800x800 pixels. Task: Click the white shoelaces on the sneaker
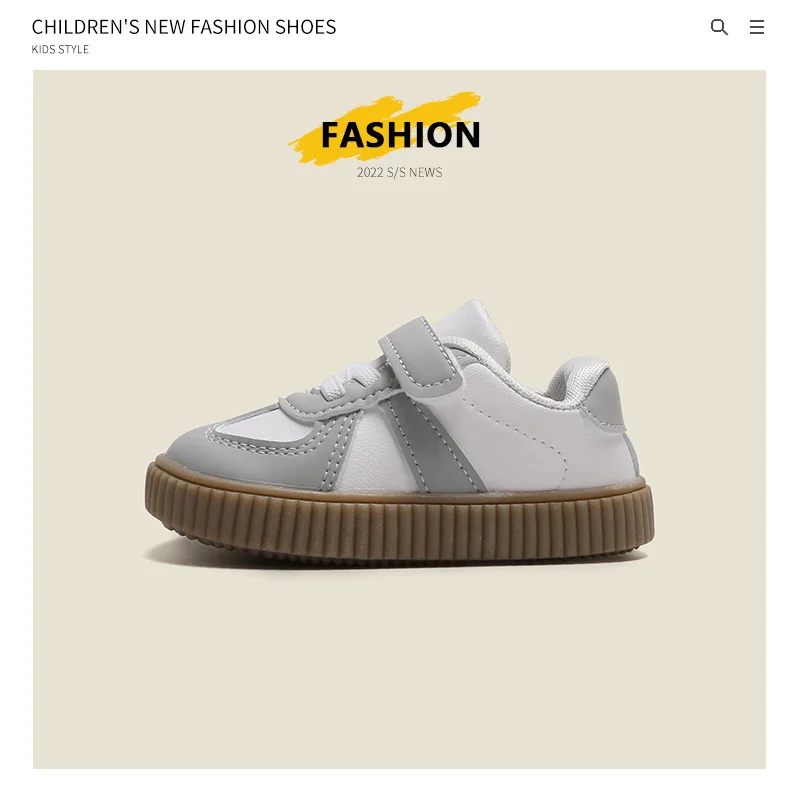click(x=347, y=381)
